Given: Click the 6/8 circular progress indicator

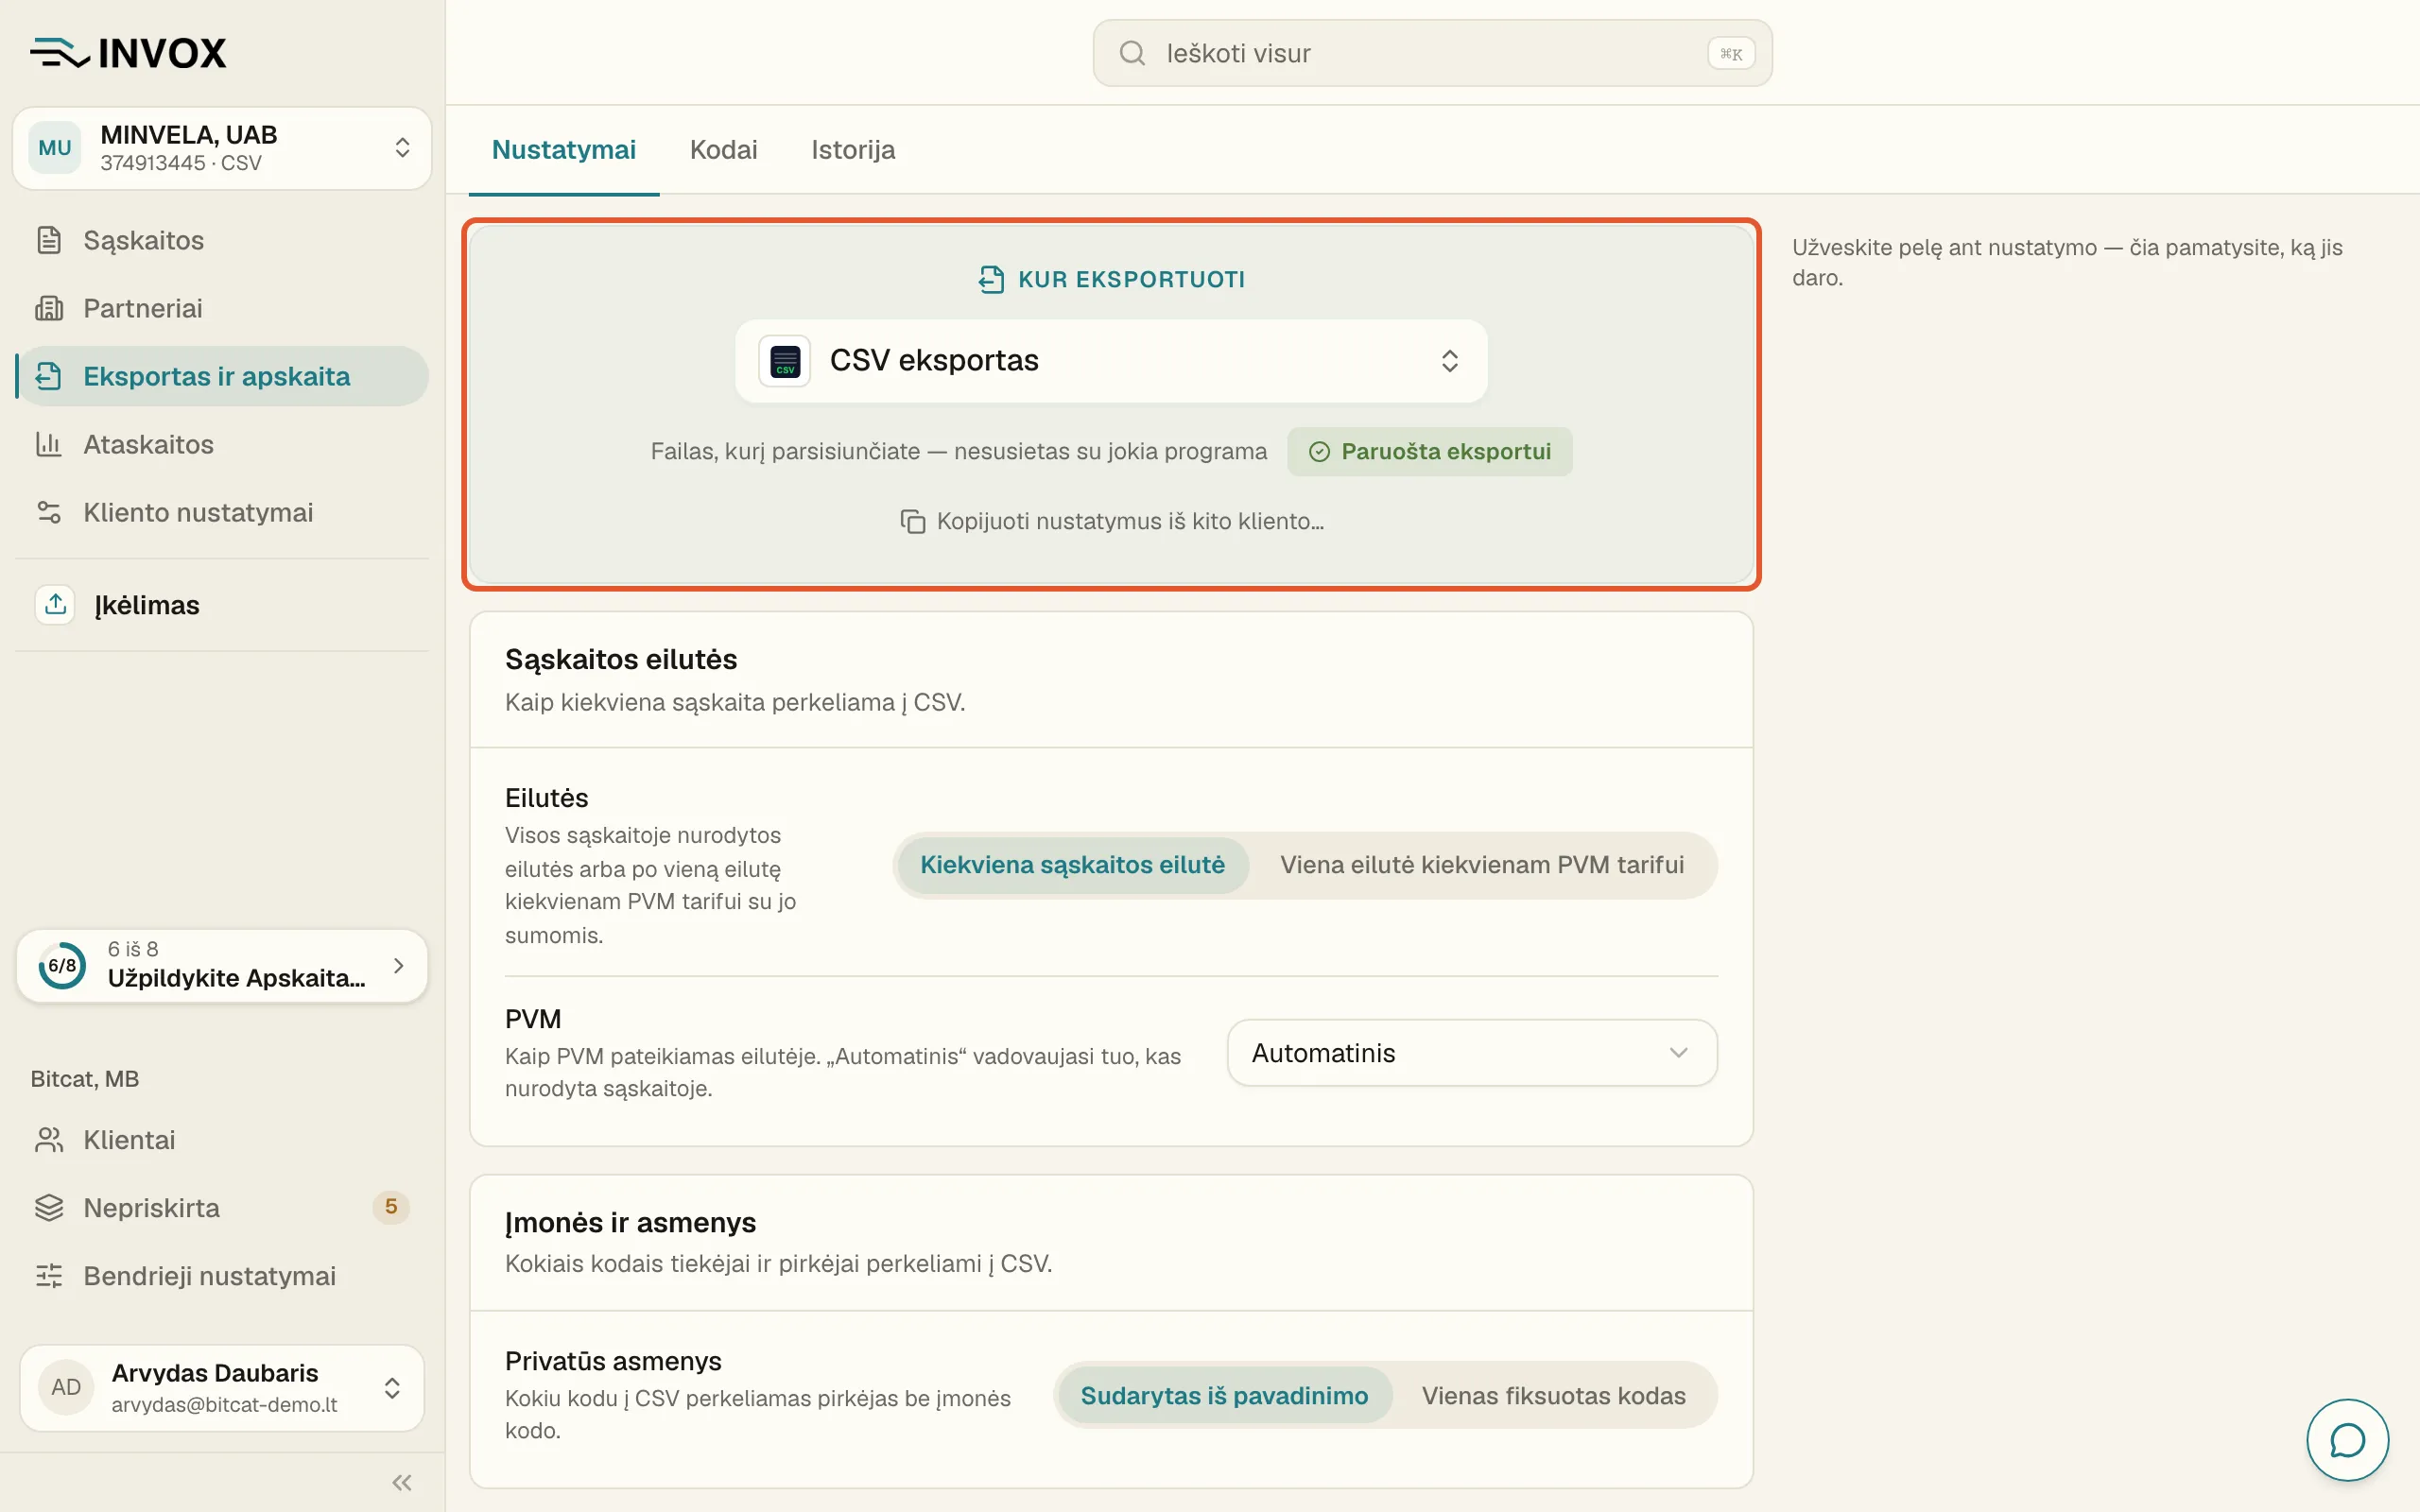Looking at the screenshot, I should click(62, 965).
